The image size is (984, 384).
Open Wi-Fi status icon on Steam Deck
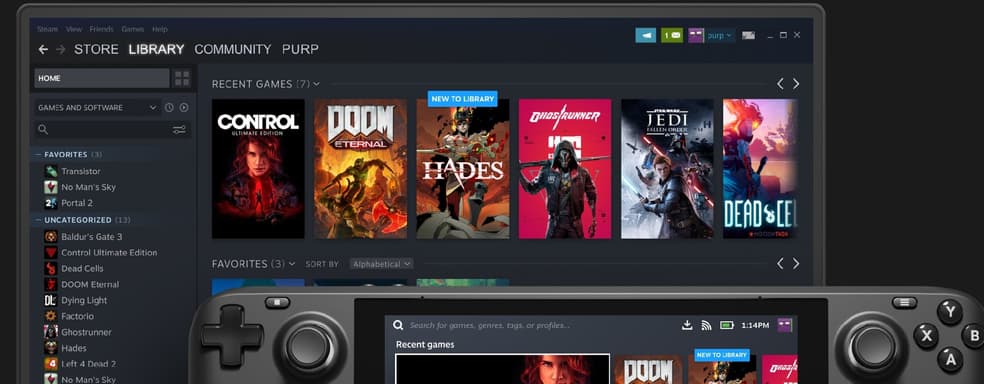(x=706, y=325)
